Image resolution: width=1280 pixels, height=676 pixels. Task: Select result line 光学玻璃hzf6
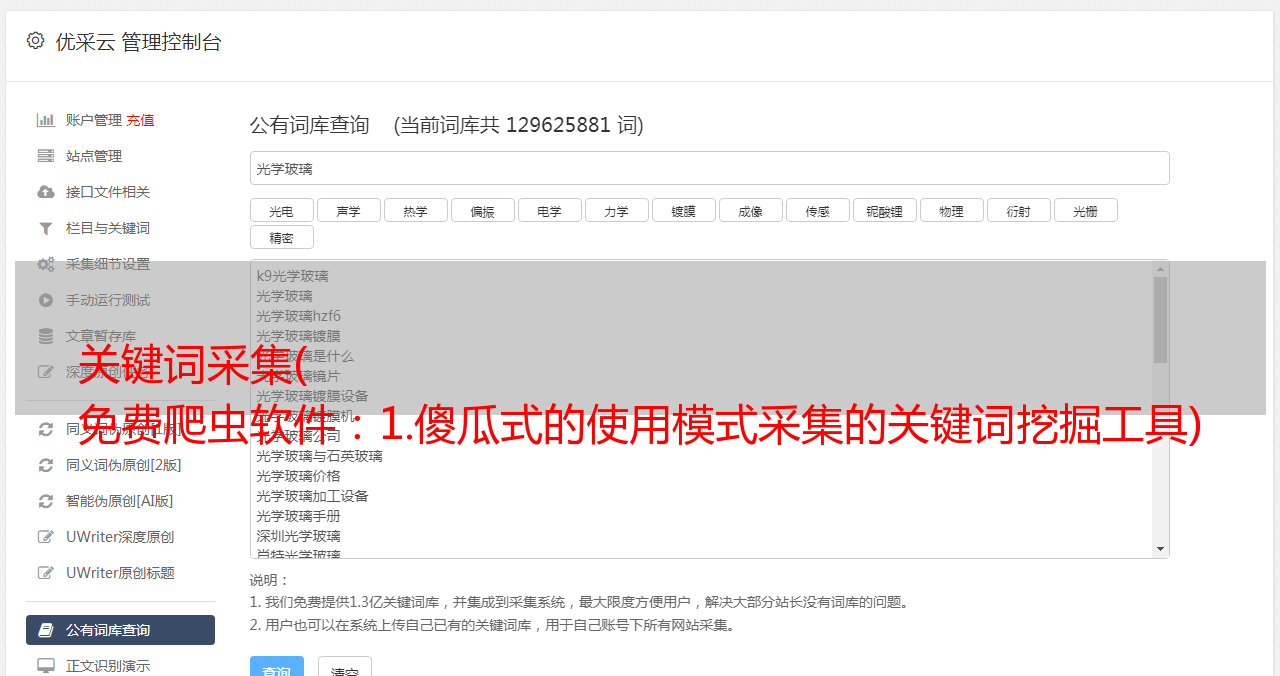[298, 316]
